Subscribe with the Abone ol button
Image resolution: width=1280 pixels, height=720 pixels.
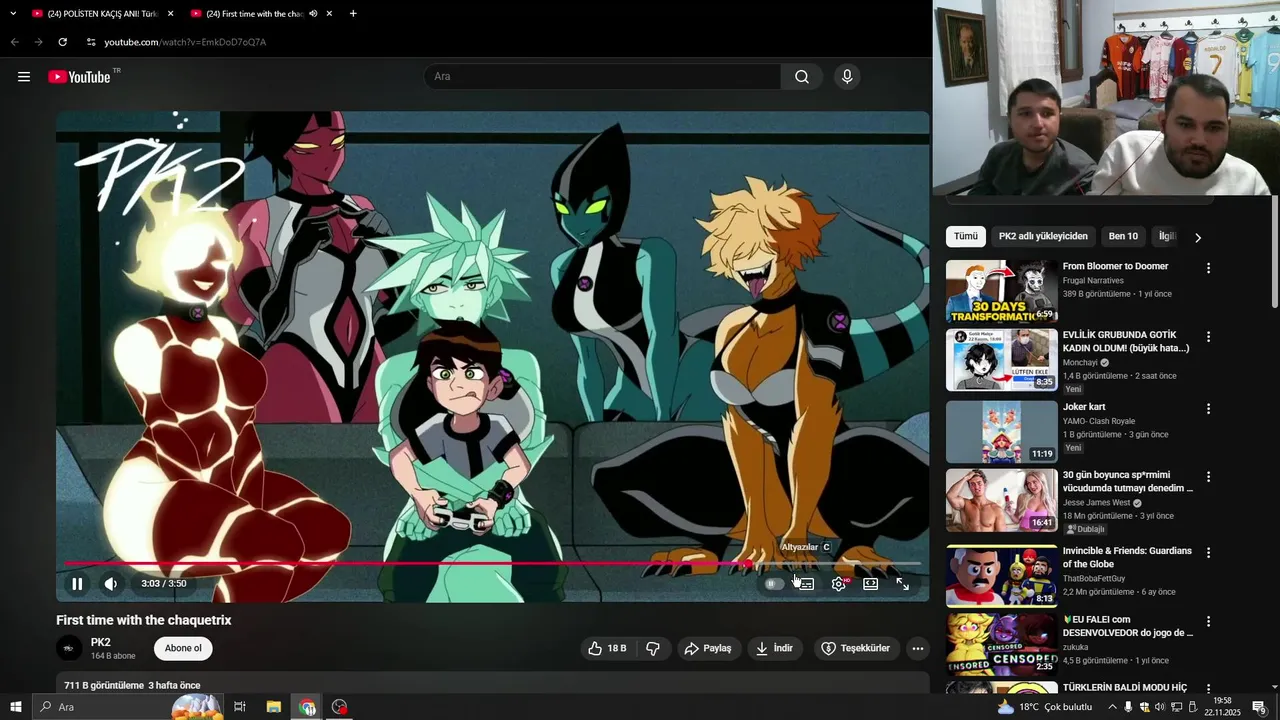pos(183,648)
